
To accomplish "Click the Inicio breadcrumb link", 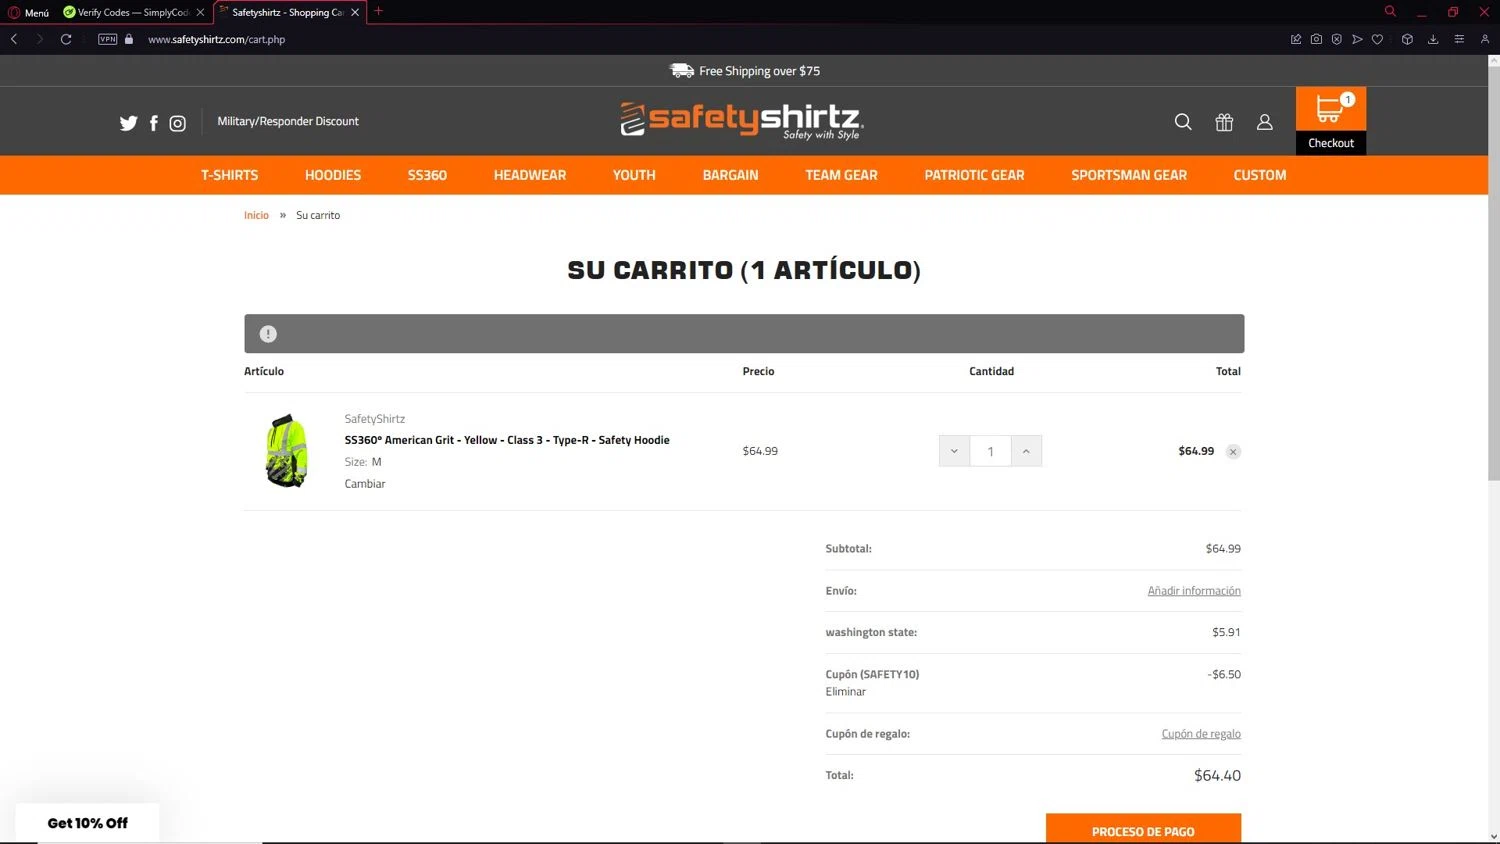I will [x=256, y=215].
